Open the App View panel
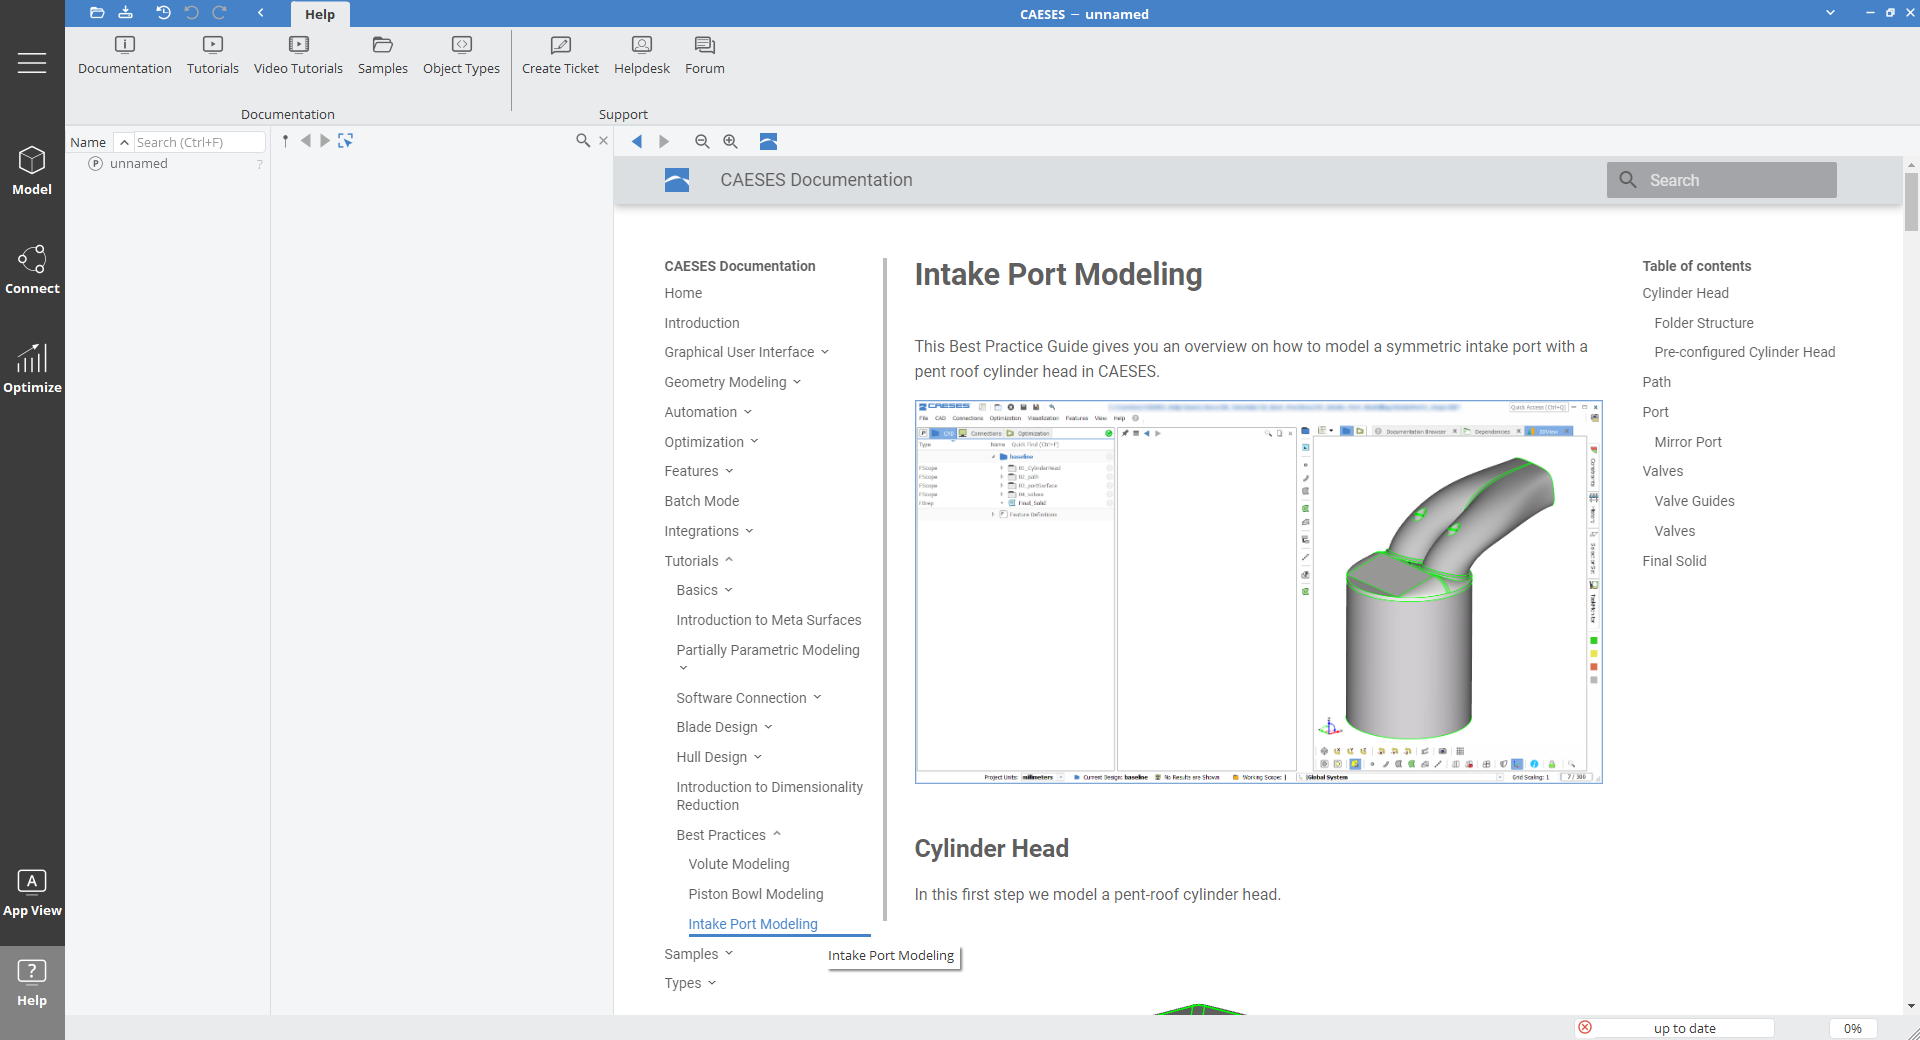The image size is (1920, 1040). (32, 893)
